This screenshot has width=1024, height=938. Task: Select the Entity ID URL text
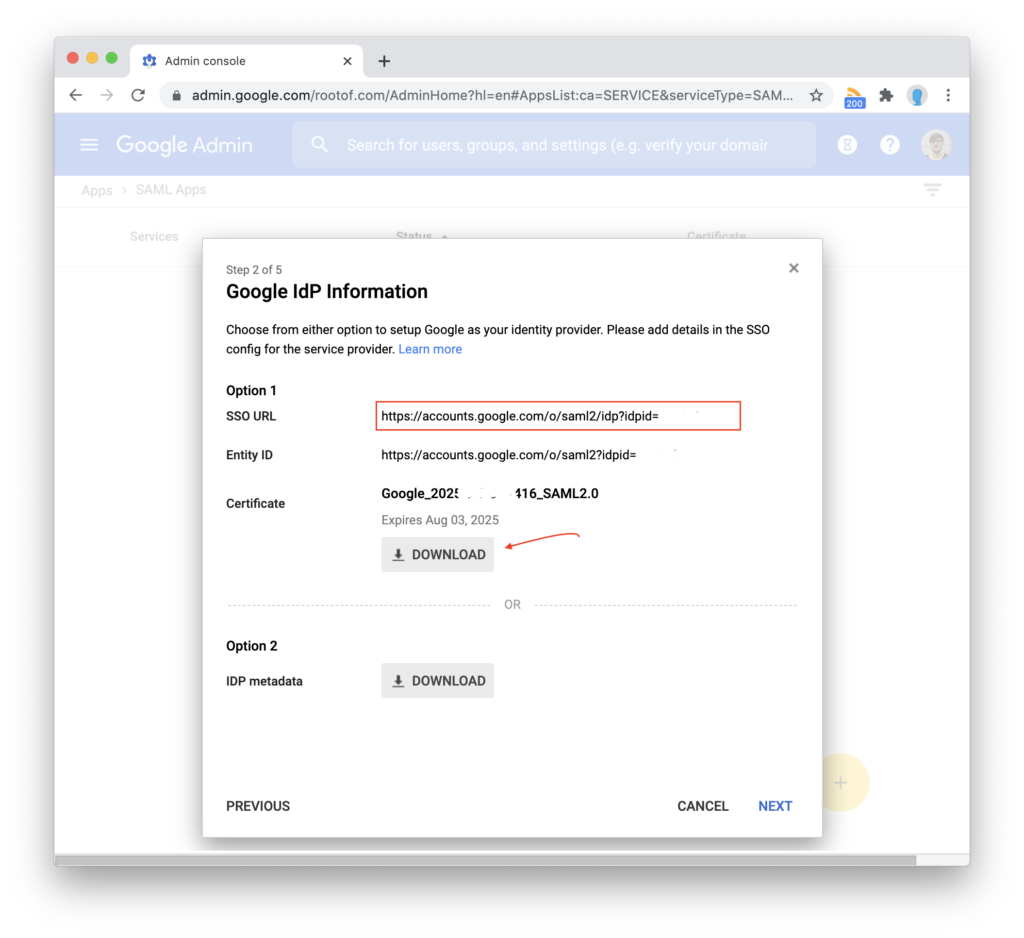tap(509, 455)
